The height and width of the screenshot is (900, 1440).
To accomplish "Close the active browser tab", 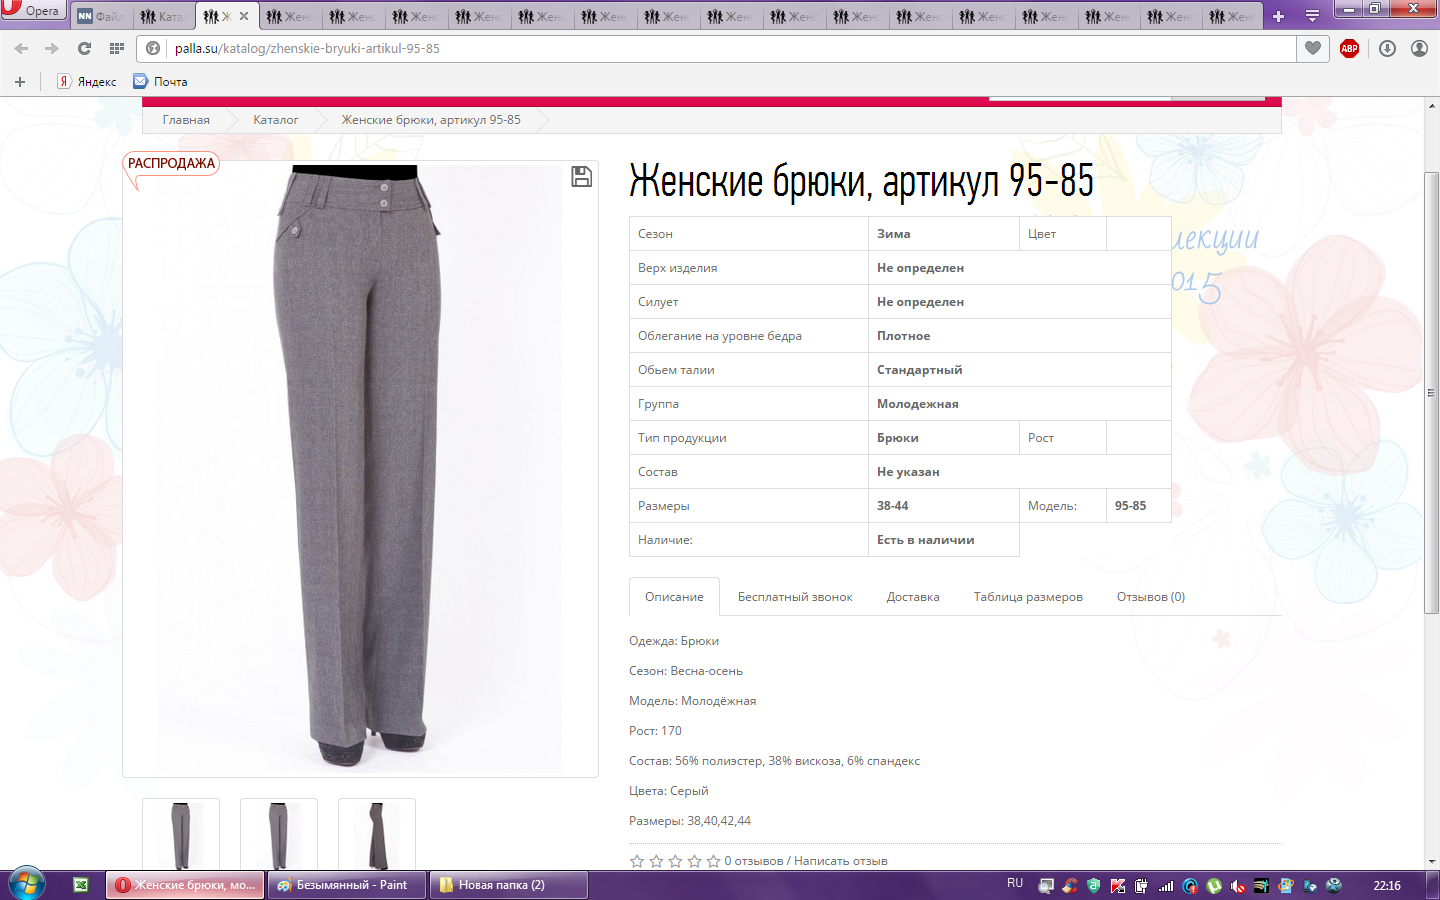I will [x=244, y=16].
